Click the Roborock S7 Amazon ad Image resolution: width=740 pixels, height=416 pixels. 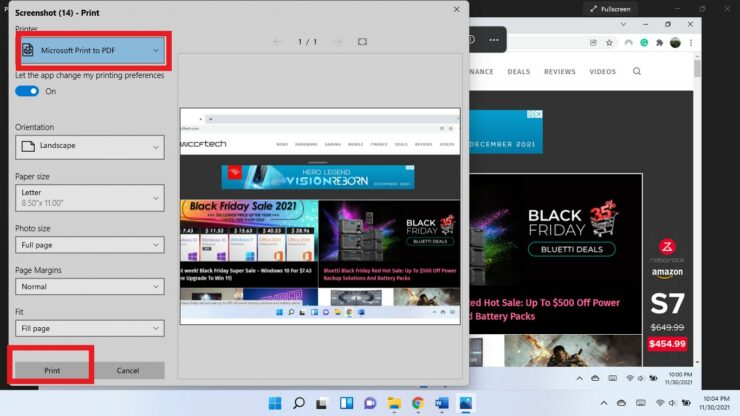tap(667, 295)
